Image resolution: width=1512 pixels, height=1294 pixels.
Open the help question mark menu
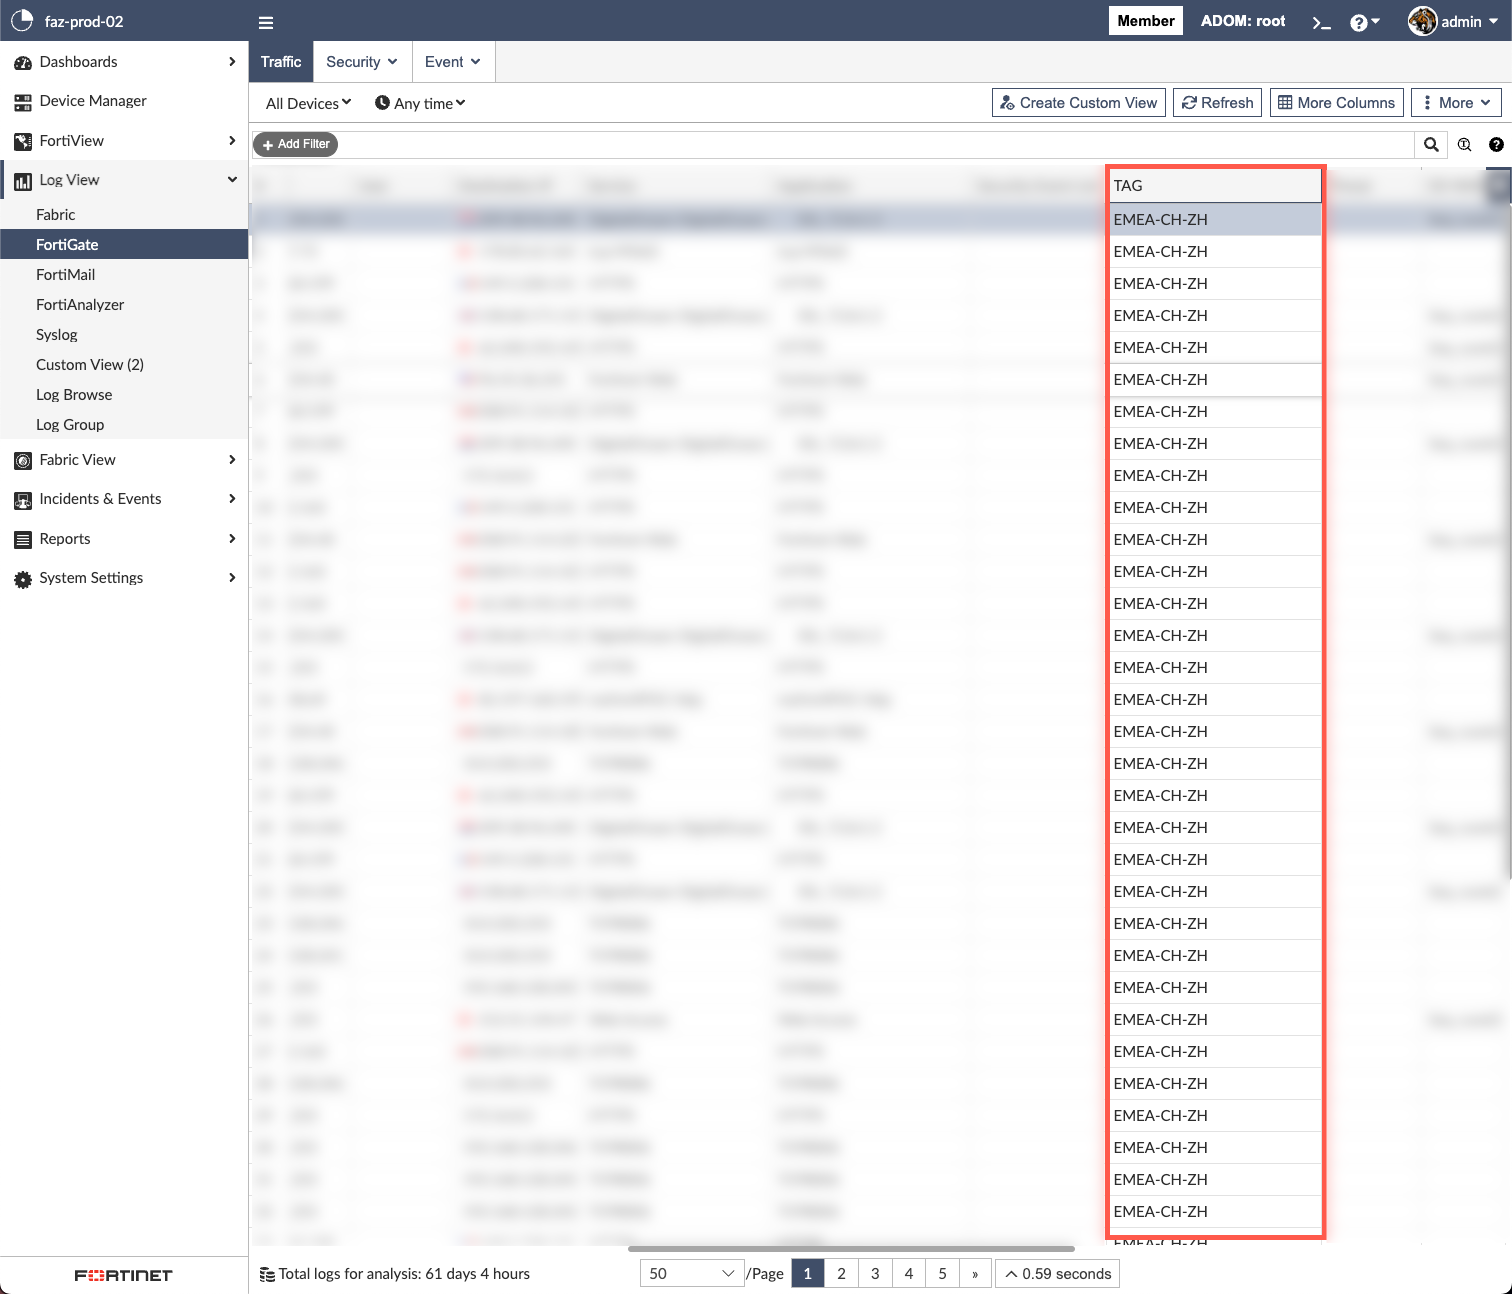1363,22
